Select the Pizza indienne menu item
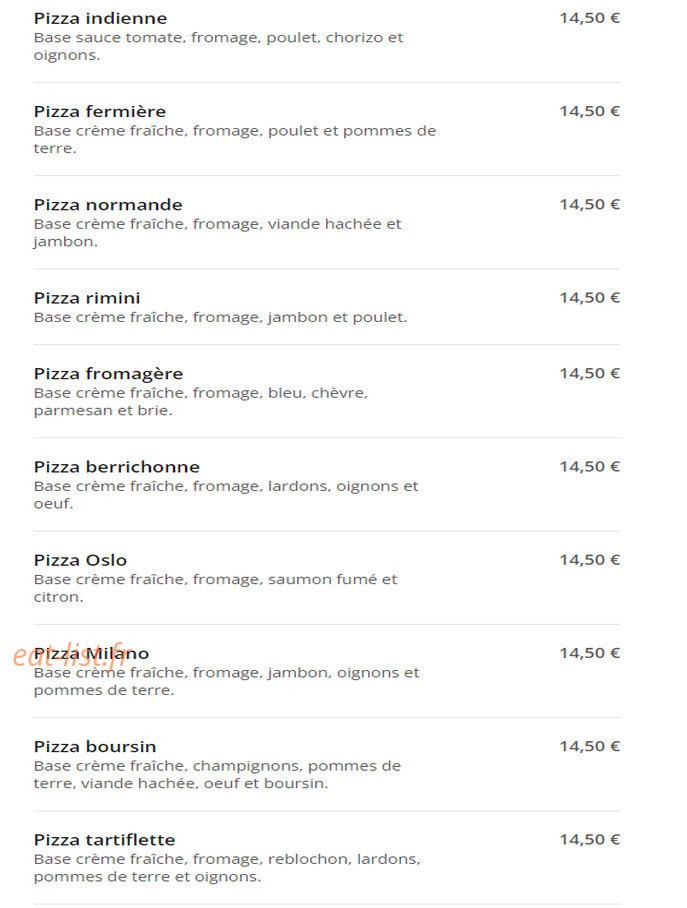687x908 pixels. [100, 19]
